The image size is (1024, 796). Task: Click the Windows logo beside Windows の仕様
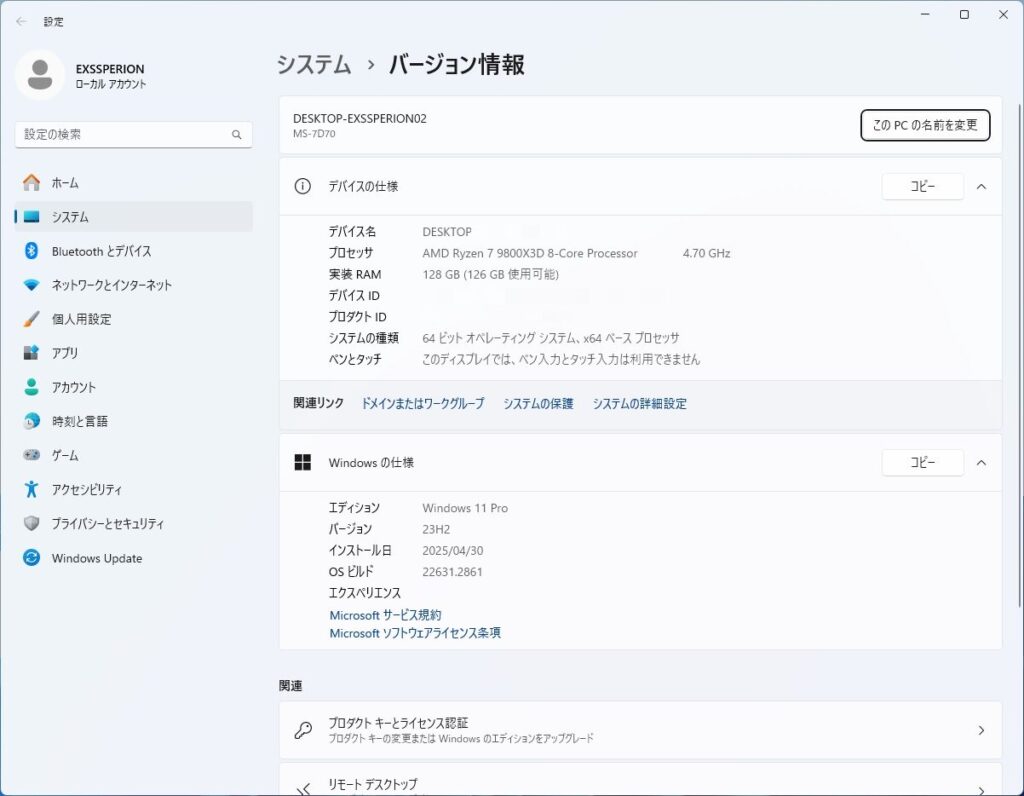pos(302,462)
